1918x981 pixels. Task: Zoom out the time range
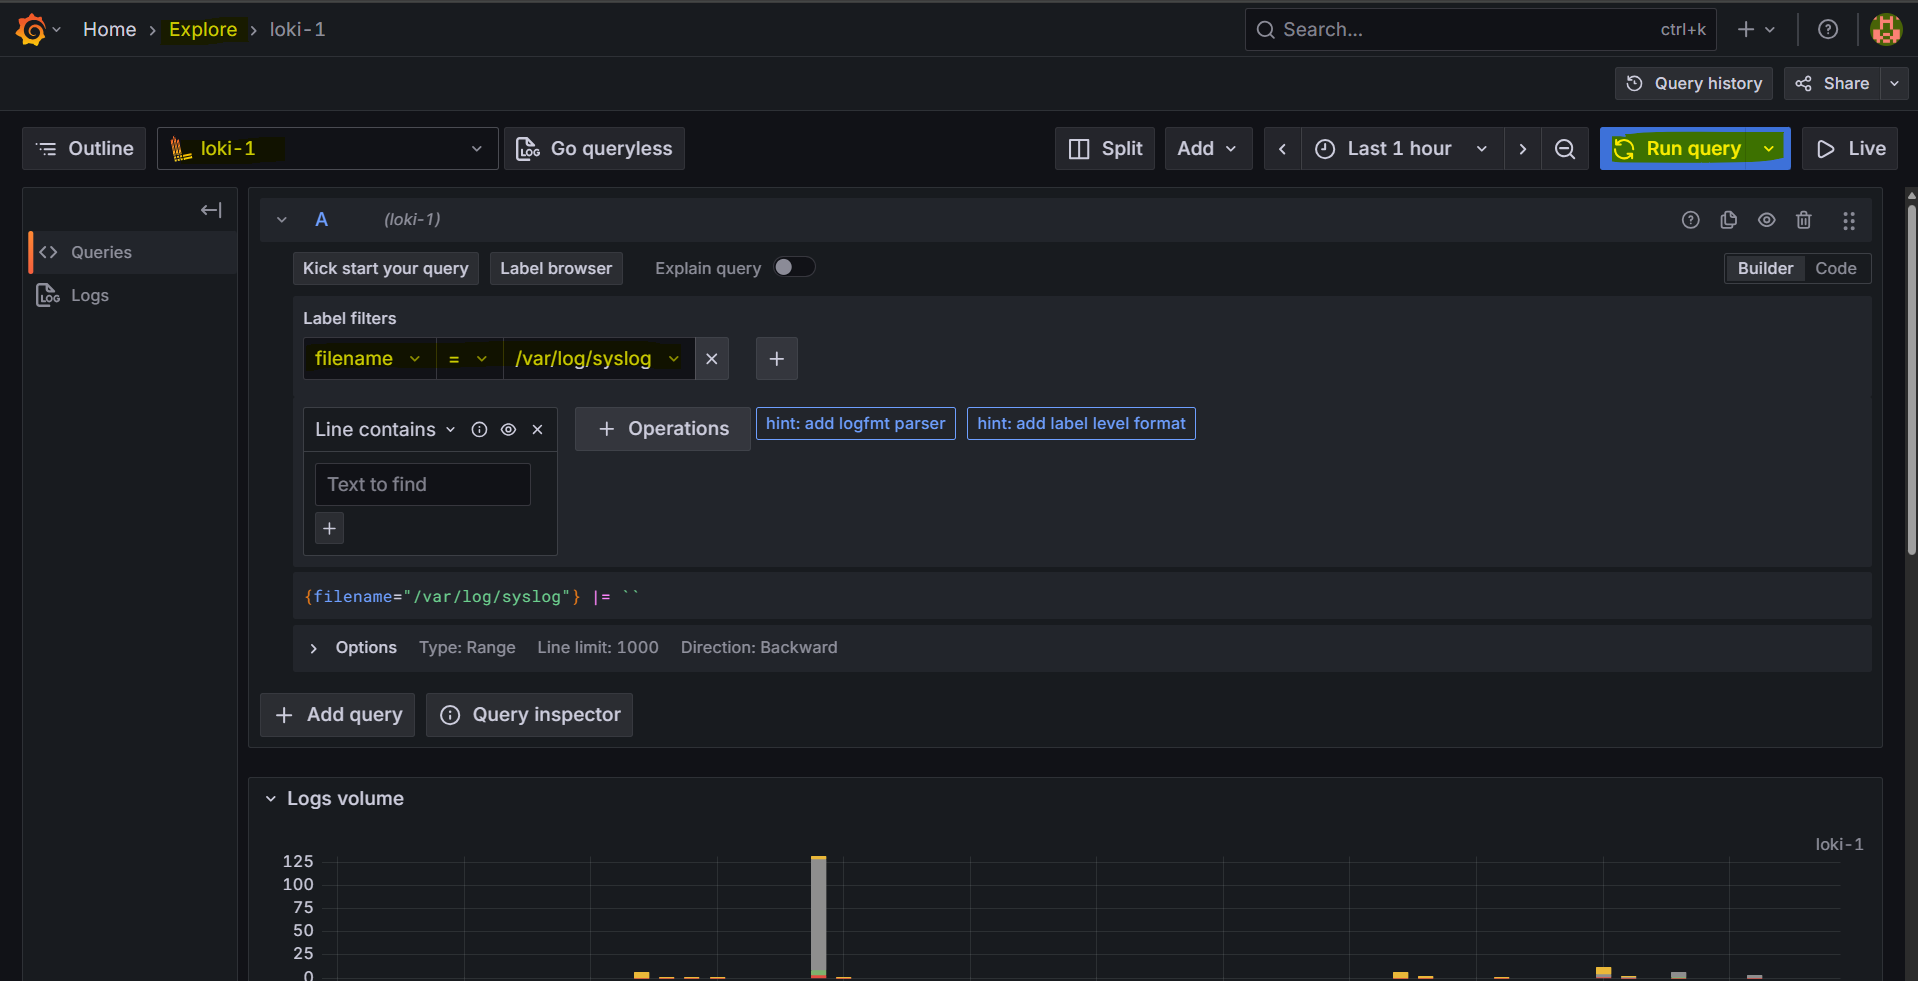tap(1565, 149)
